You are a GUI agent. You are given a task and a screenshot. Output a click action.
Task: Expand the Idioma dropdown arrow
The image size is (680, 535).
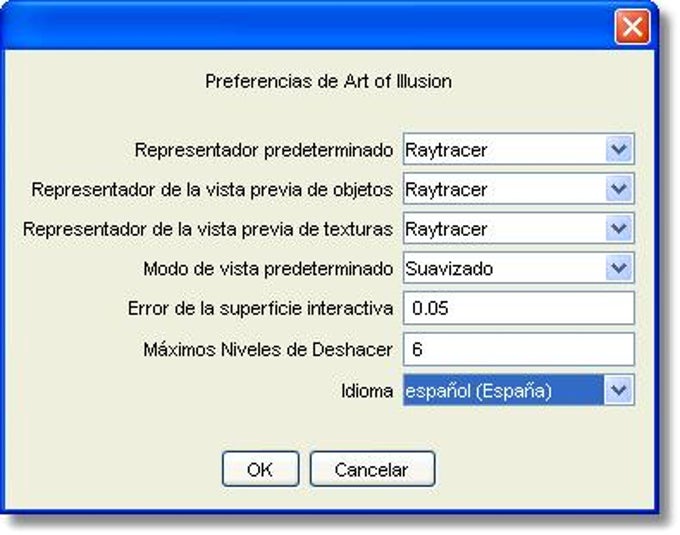pos(619,390)
